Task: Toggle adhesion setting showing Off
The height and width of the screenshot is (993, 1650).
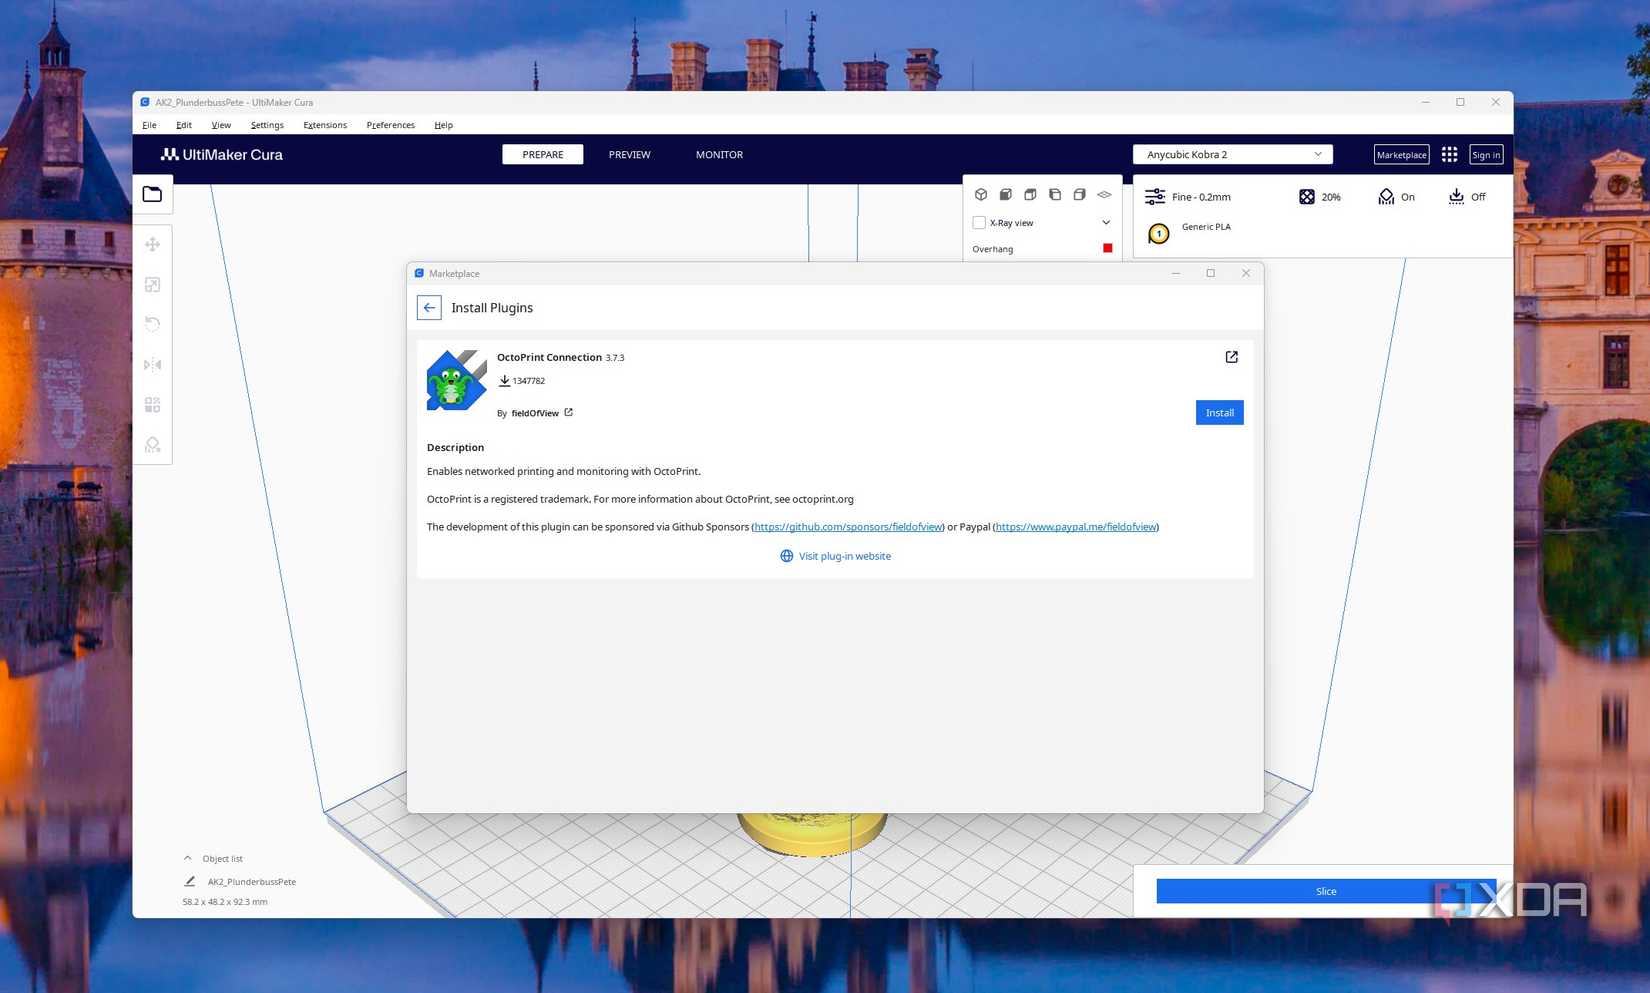Action: point(1466,197)
